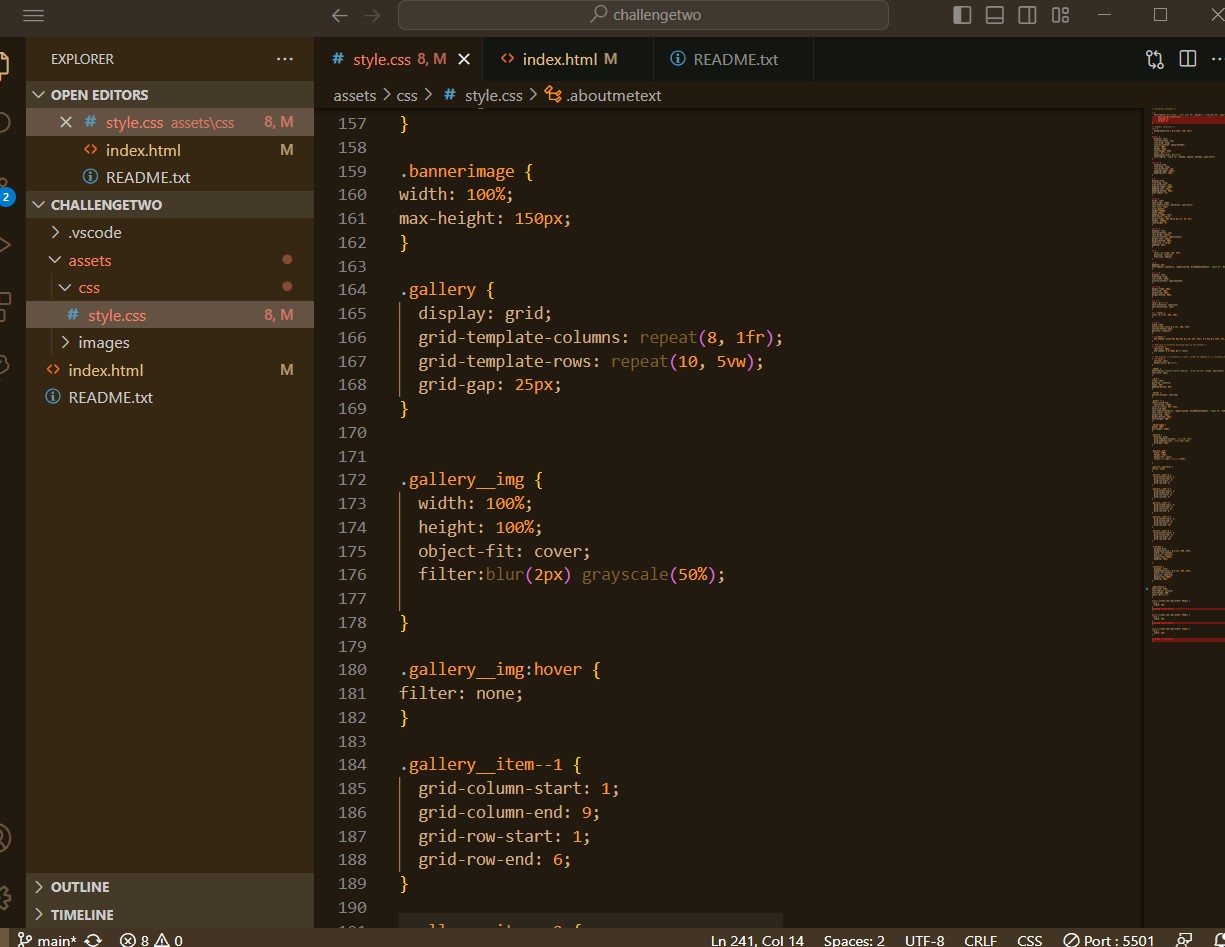Click the main* branch status item
Image resolution: width=1225 pixels, height=947 pixels.
point(48,939)
